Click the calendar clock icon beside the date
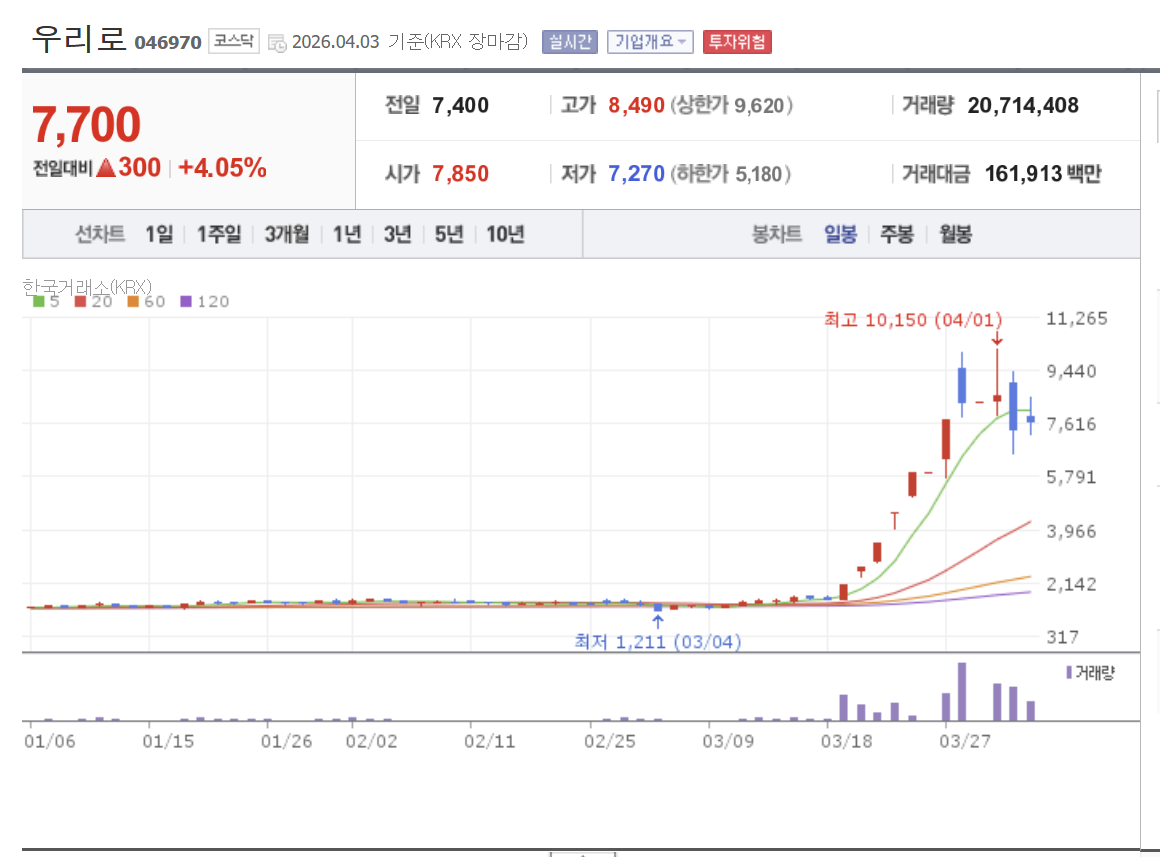Screen dimensions: 1160x857 (x=277, y=43)
